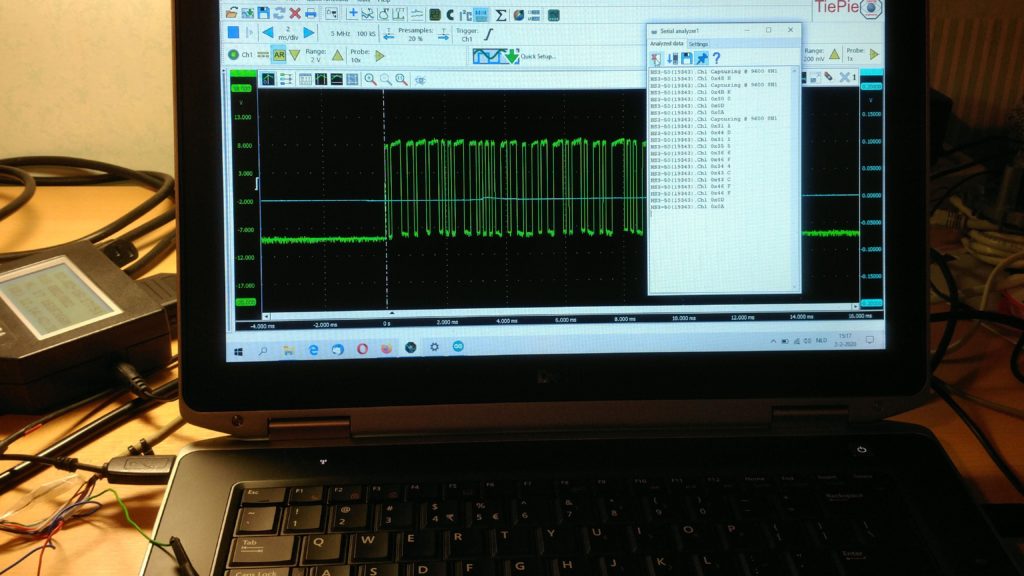
Task: Click the tree-structure icon in graph toolbar
Action: tap(286, 79)
